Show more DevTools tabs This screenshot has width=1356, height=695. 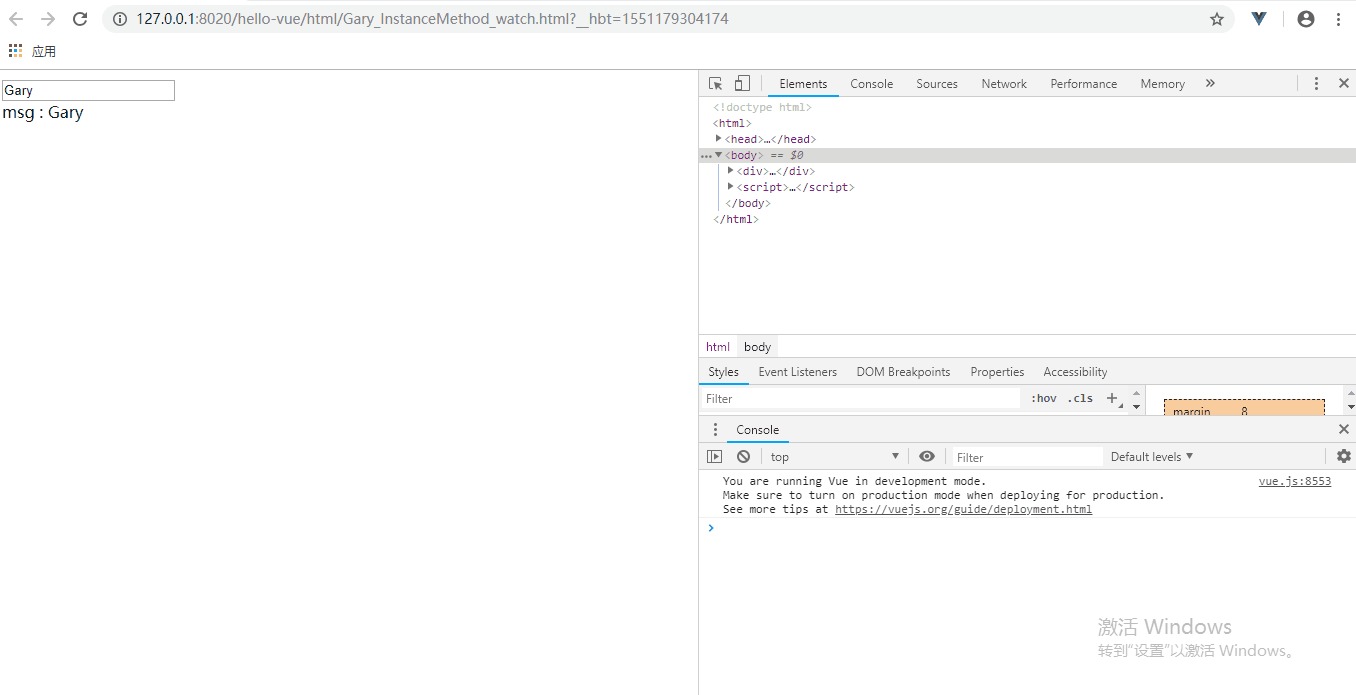coord(1210,84)
